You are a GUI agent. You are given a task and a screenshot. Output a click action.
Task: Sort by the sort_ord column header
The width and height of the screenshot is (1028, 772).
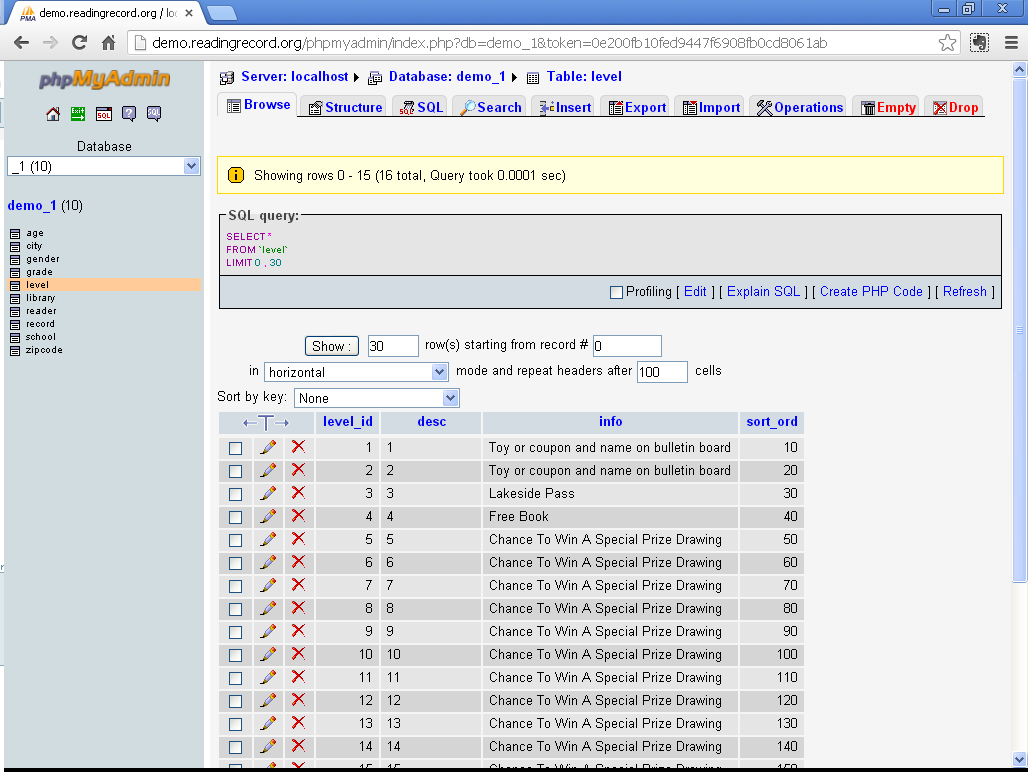(772, 422)
